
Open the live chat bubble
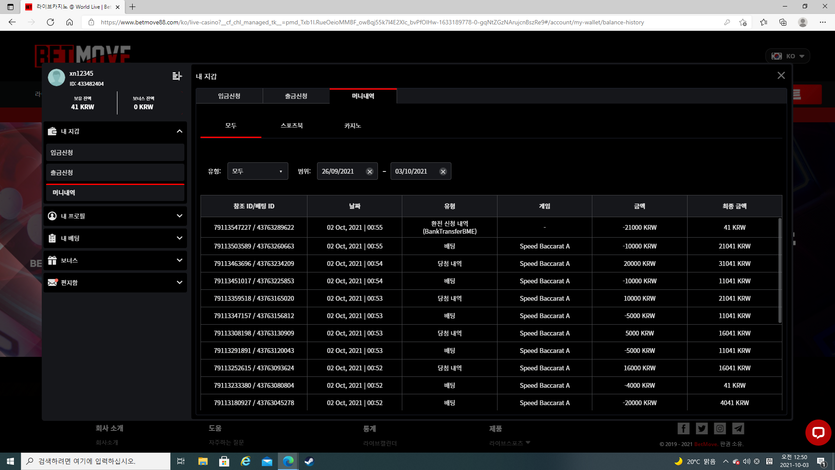(818, 432)
